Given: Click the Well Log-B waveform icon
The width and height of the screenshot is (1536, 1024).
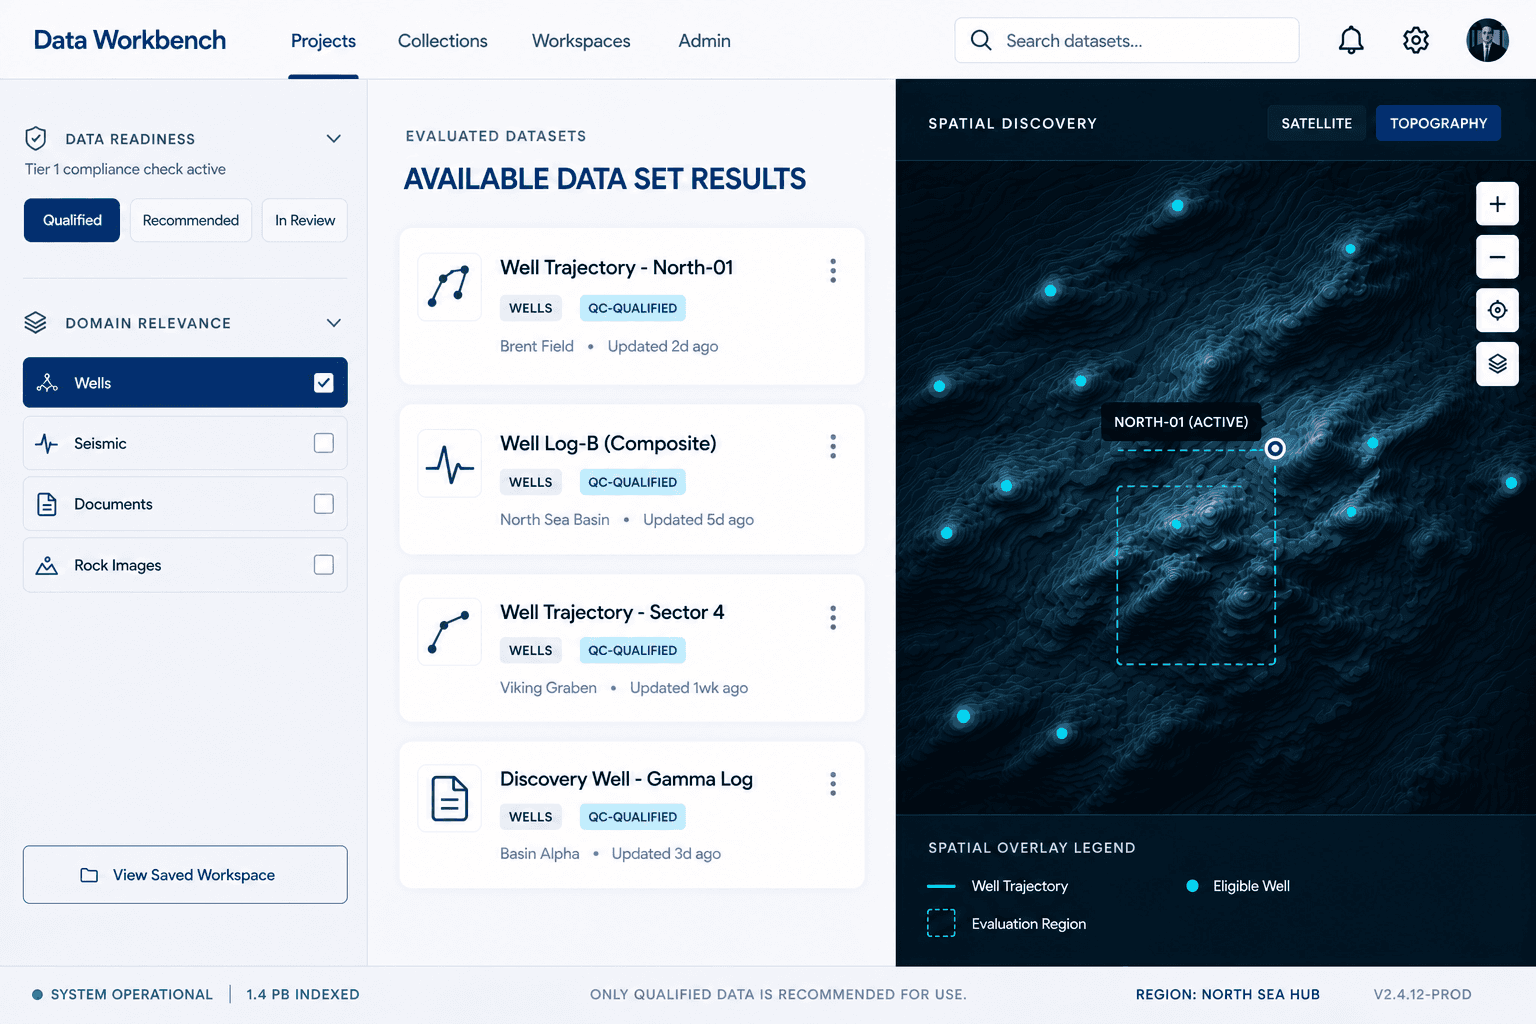Looking at the screenshot, I should point(450,463).
